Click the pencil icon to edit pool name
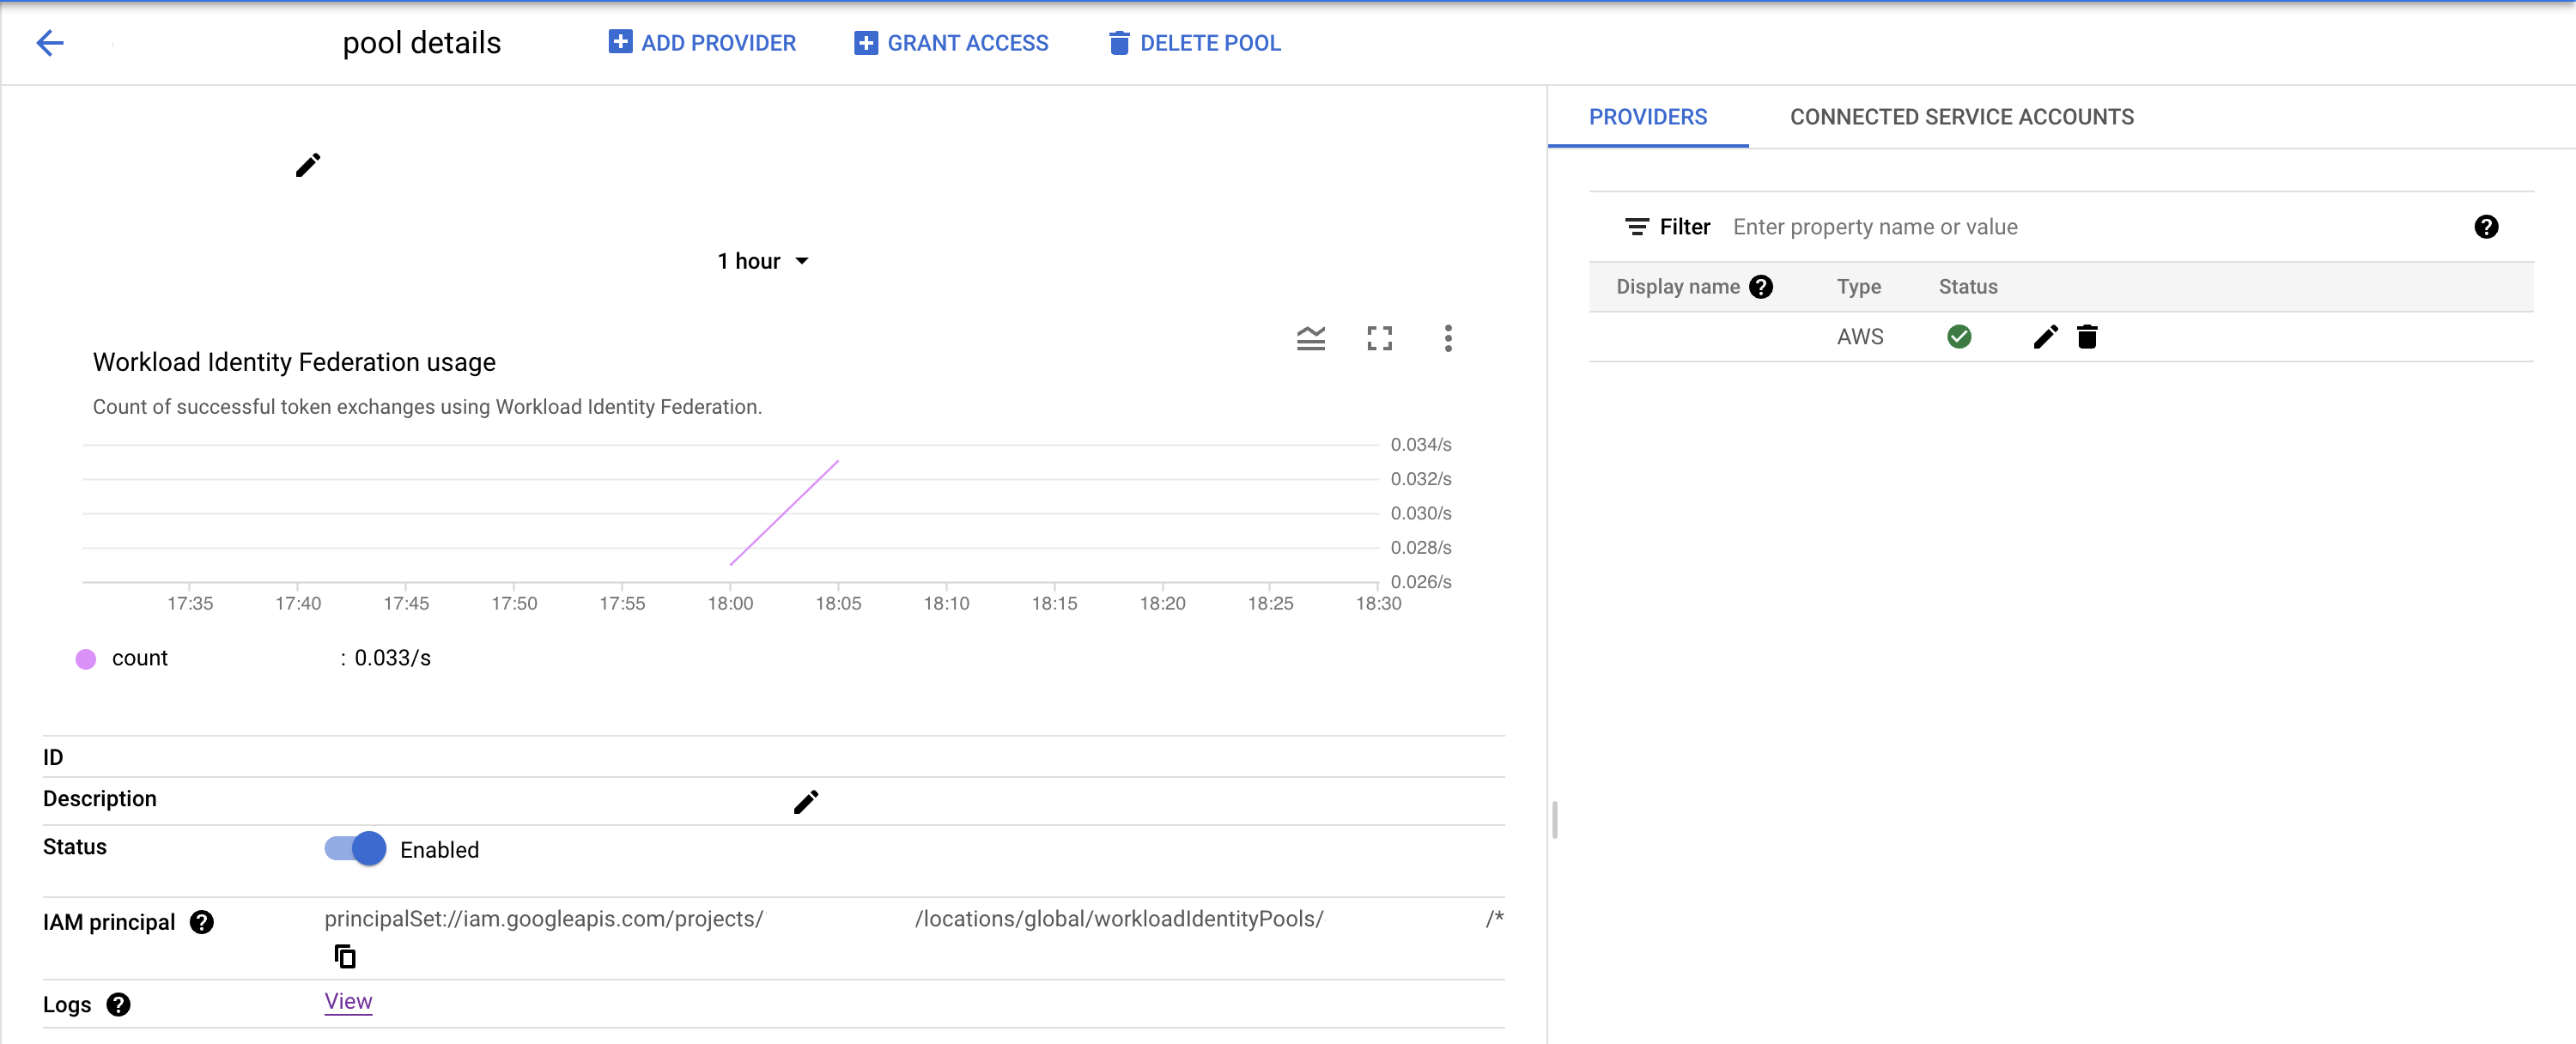The height and width of the screenshot is (1044, 2576). tap(307, 165)
